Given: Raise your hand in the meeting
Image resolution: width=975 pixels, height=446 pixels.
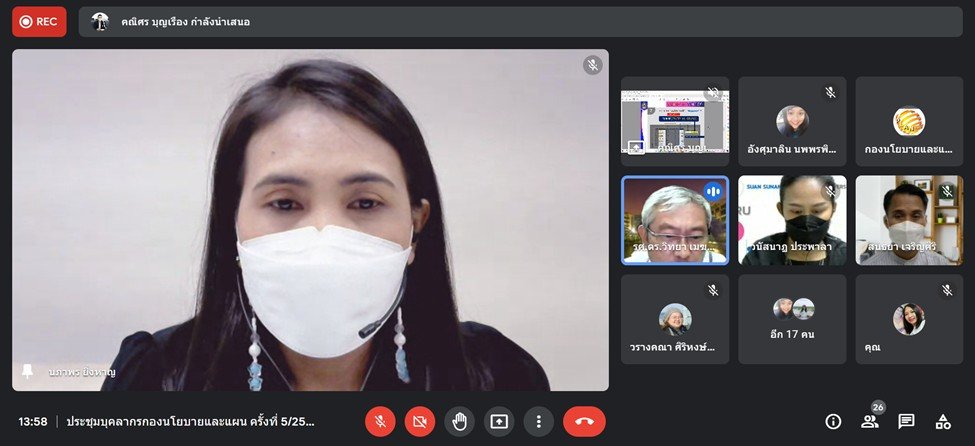Looking at the screenshot, I should pos(459,421).
